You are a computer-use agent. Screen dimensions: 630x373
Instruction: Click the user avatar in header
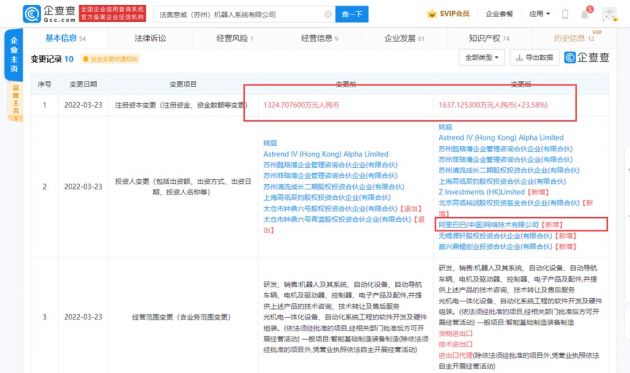(609, 14)
